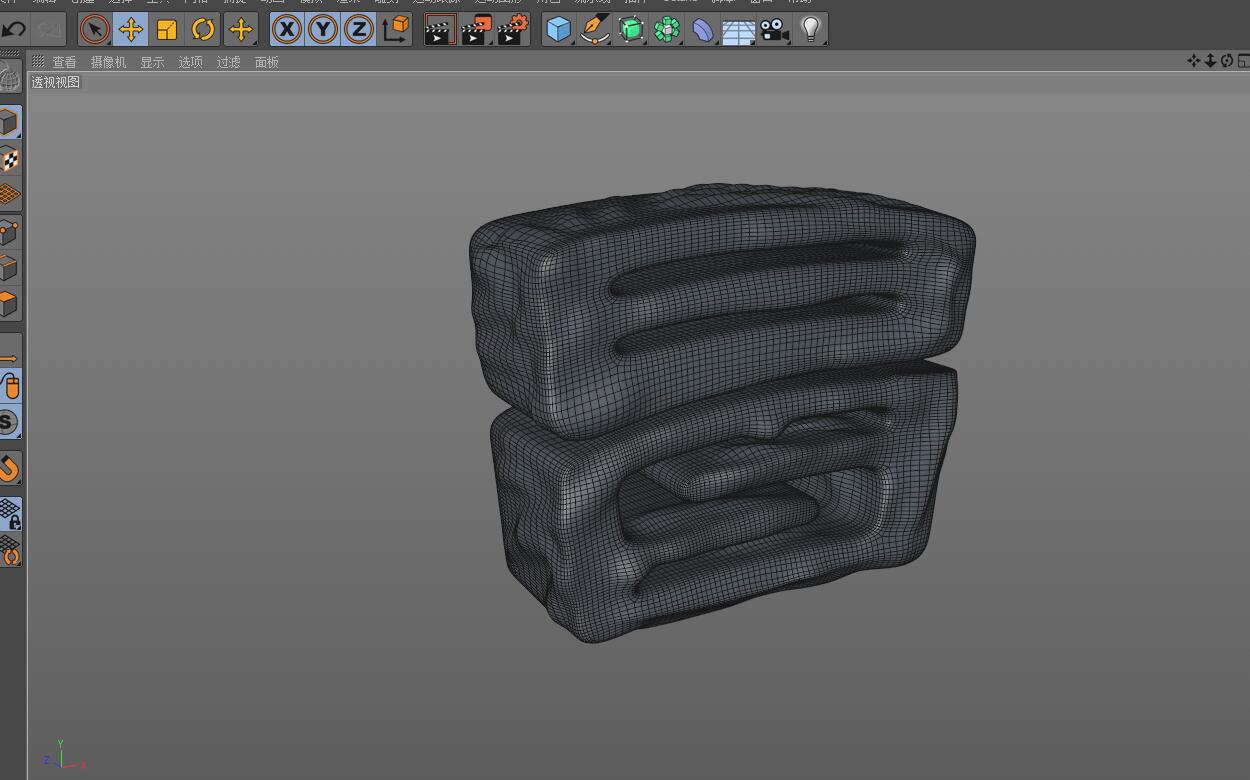Screen dimensions: 1250x780
Task: Open the 摄像机 viewport menu
Action: (108, 62)
